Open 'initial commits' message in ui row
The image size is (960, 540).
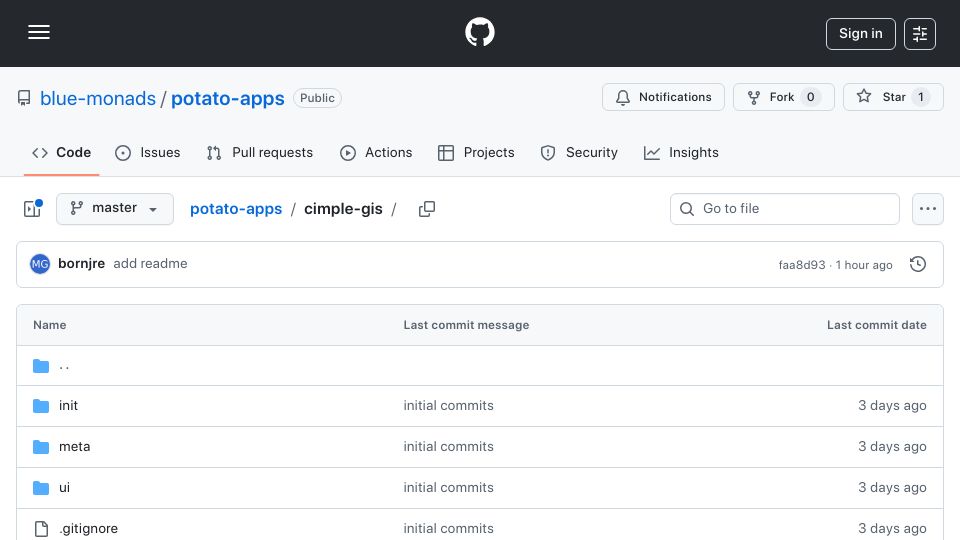coord(448,488)
